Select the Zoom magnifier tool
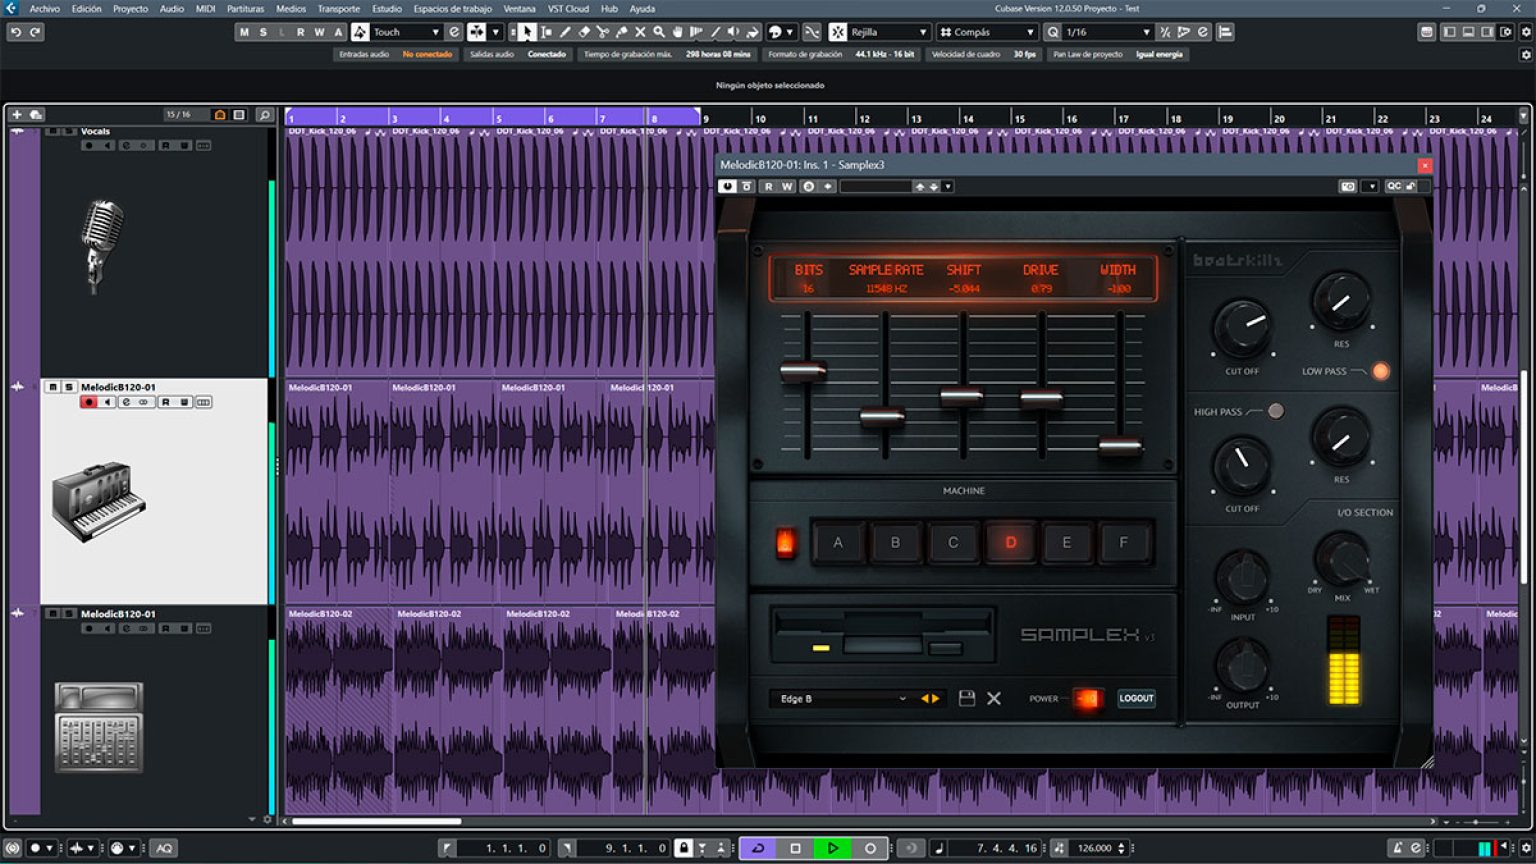This screenshot has height=864, width=1536. pos(659,32)
